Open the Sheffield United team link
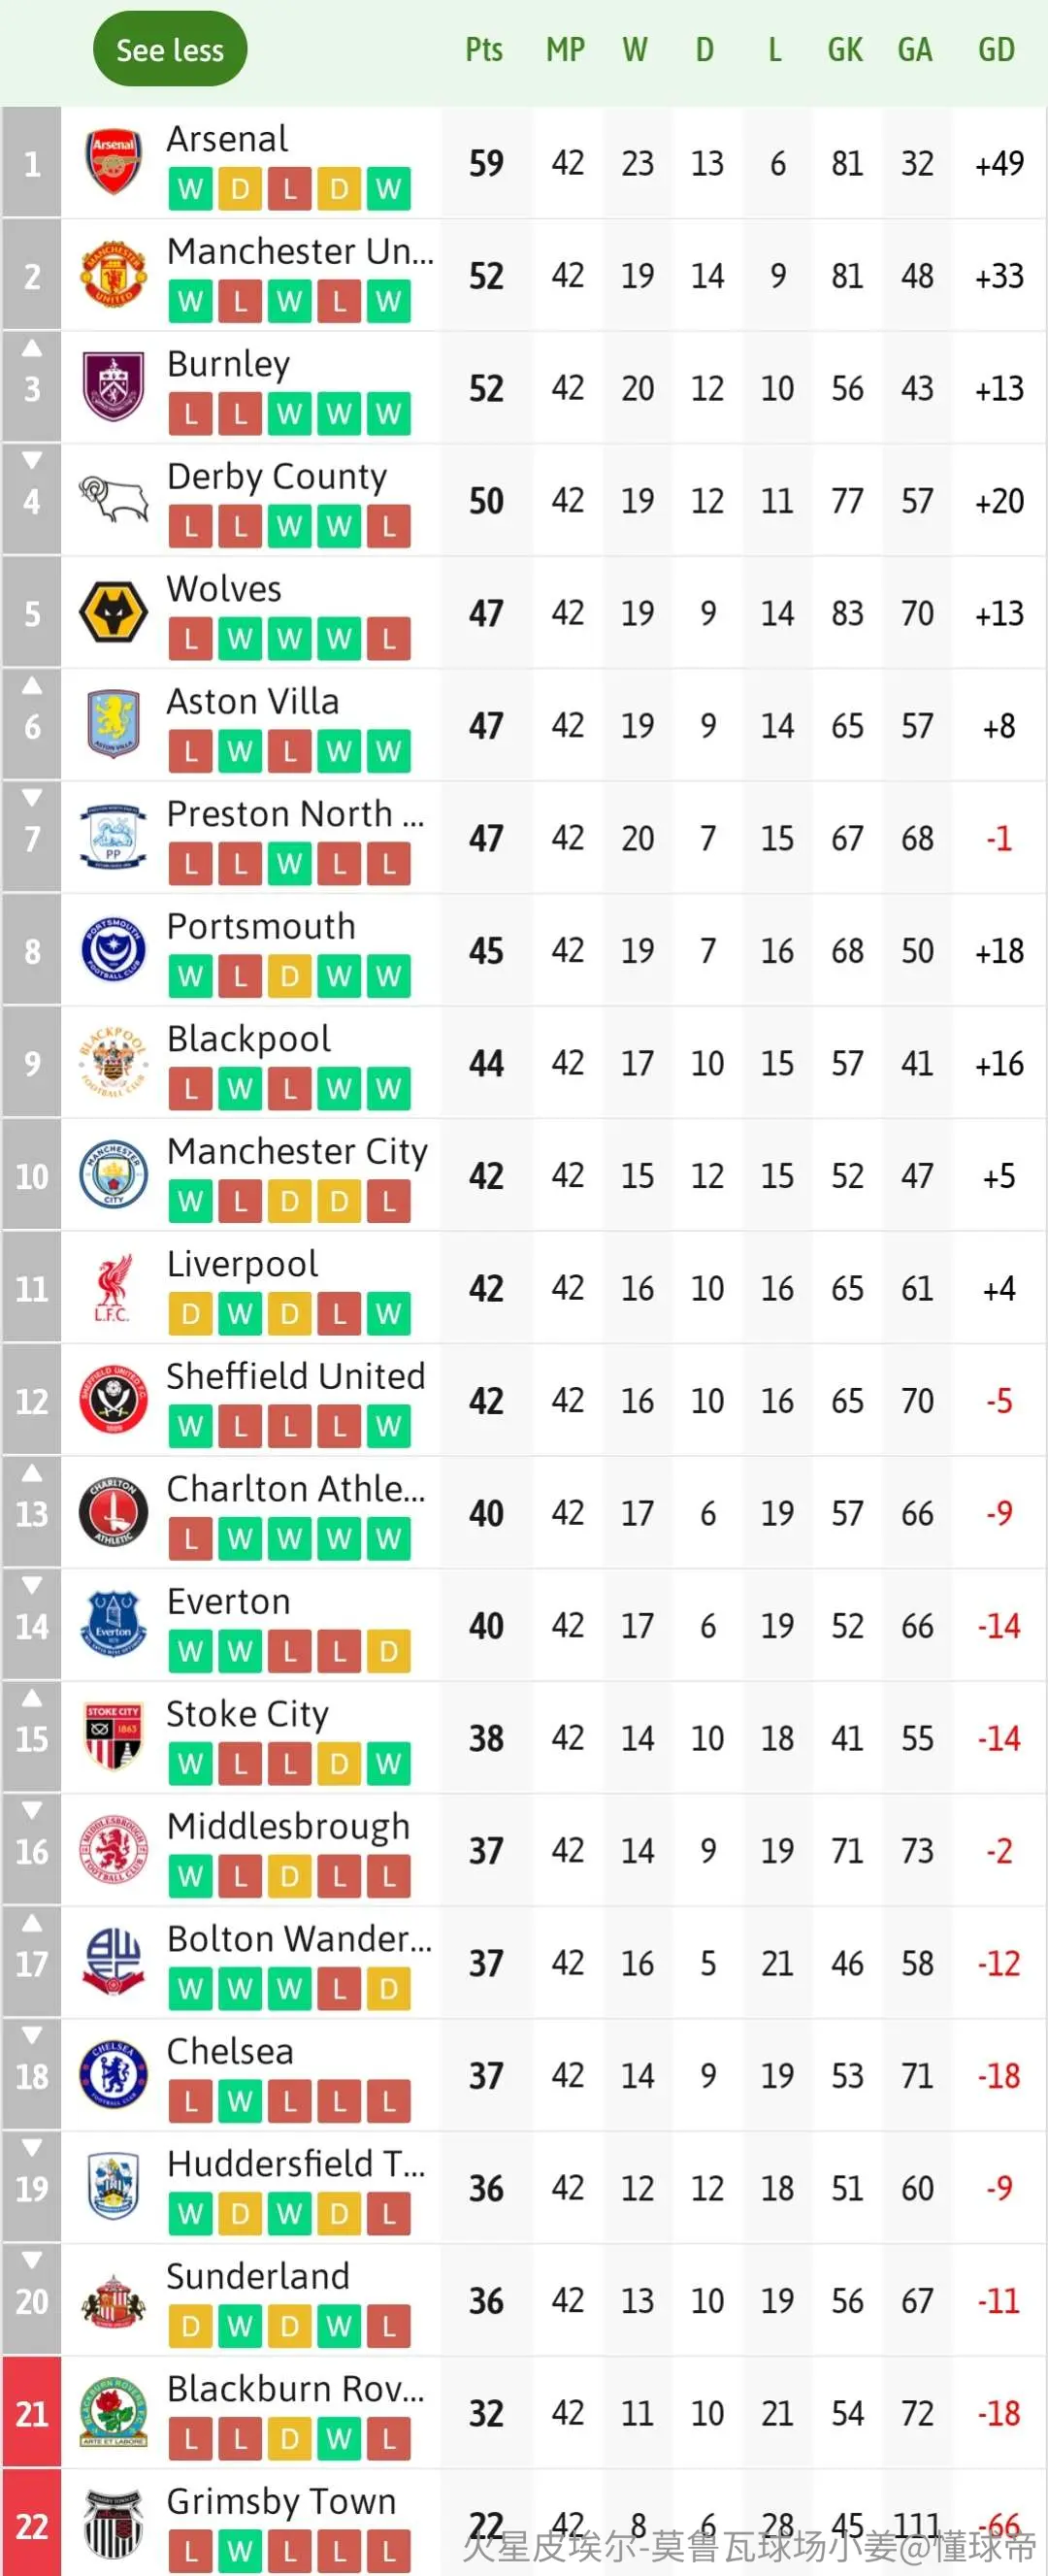The image size is (1048, 2576). [x=296, y=1376]
